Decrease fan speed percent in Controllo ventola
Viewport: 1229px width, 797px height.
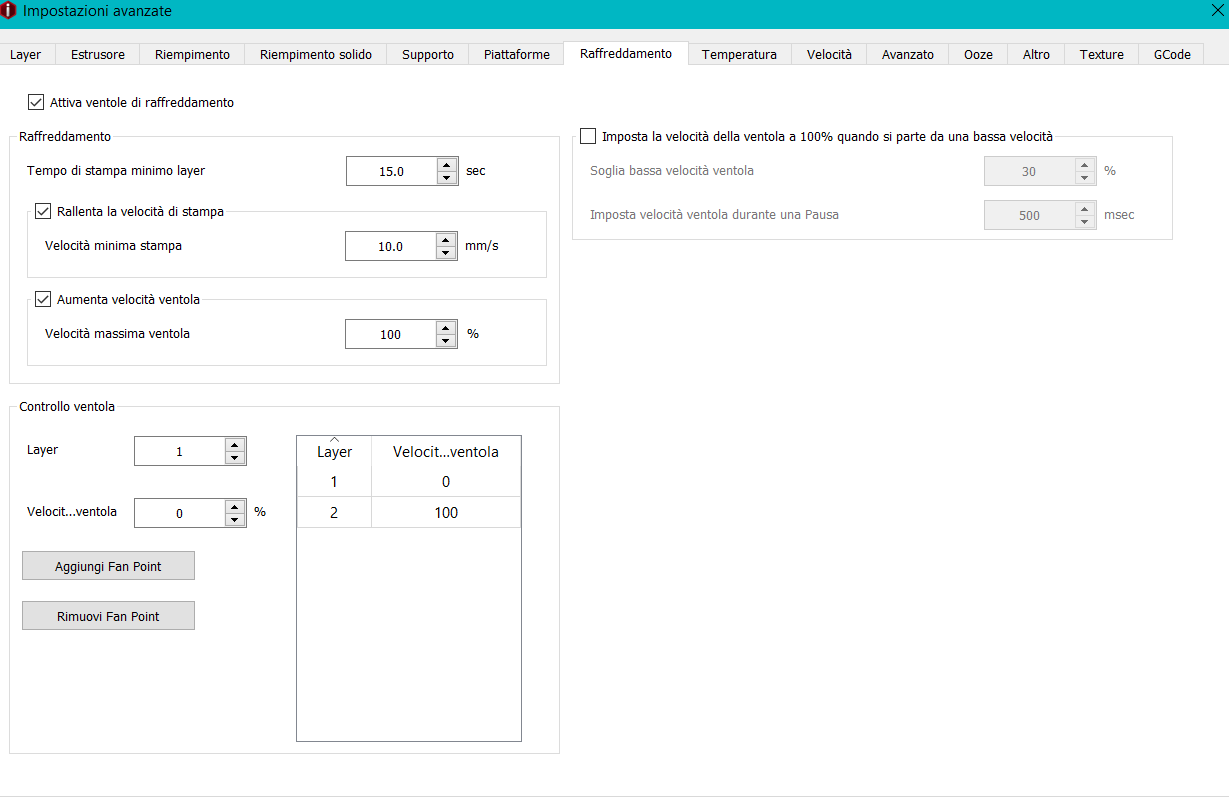pos(235,520)
